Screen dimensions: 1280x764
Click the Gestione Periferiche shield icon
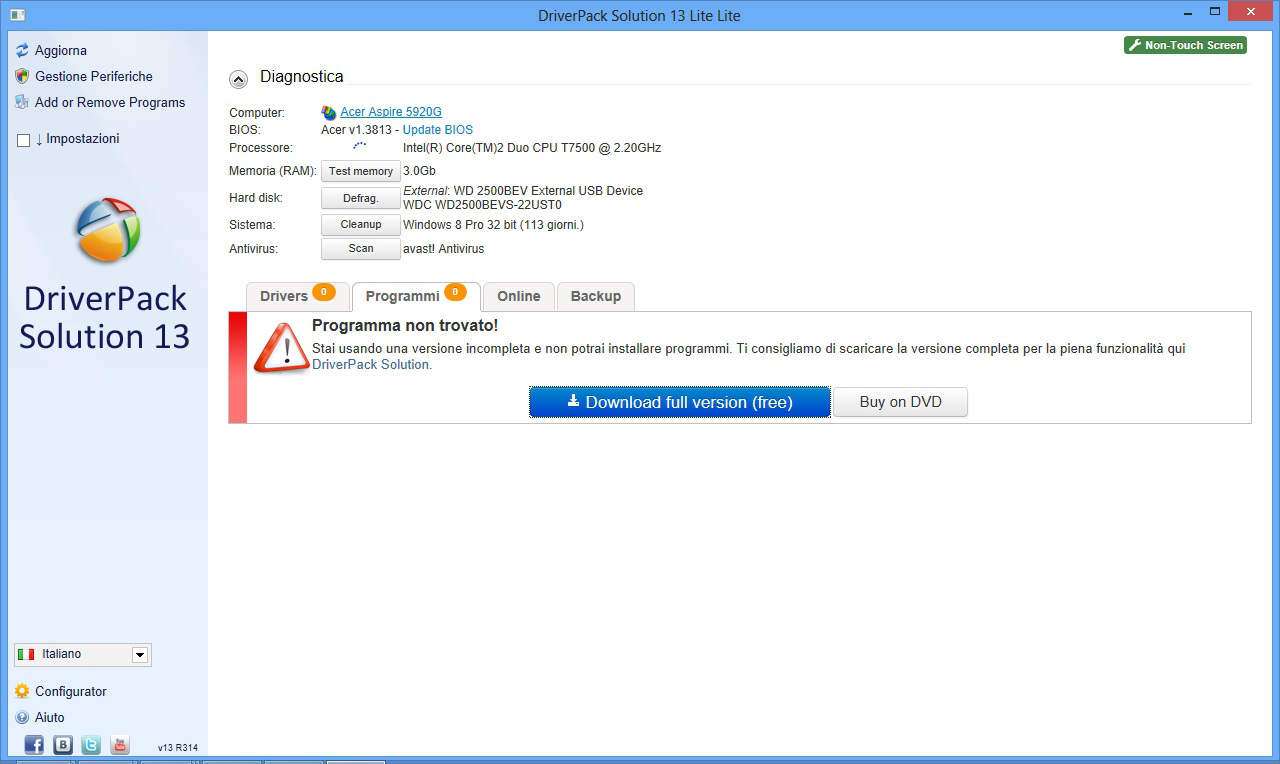[22, 76]
